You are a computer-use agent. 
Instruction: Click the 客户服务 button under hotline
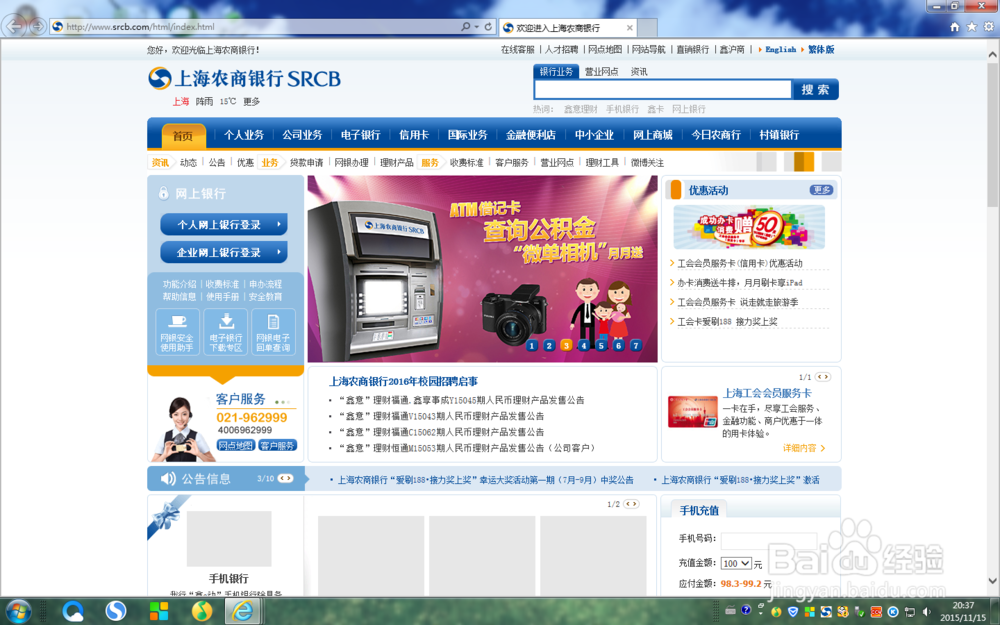pyautogui.click(x=277, y=445)
